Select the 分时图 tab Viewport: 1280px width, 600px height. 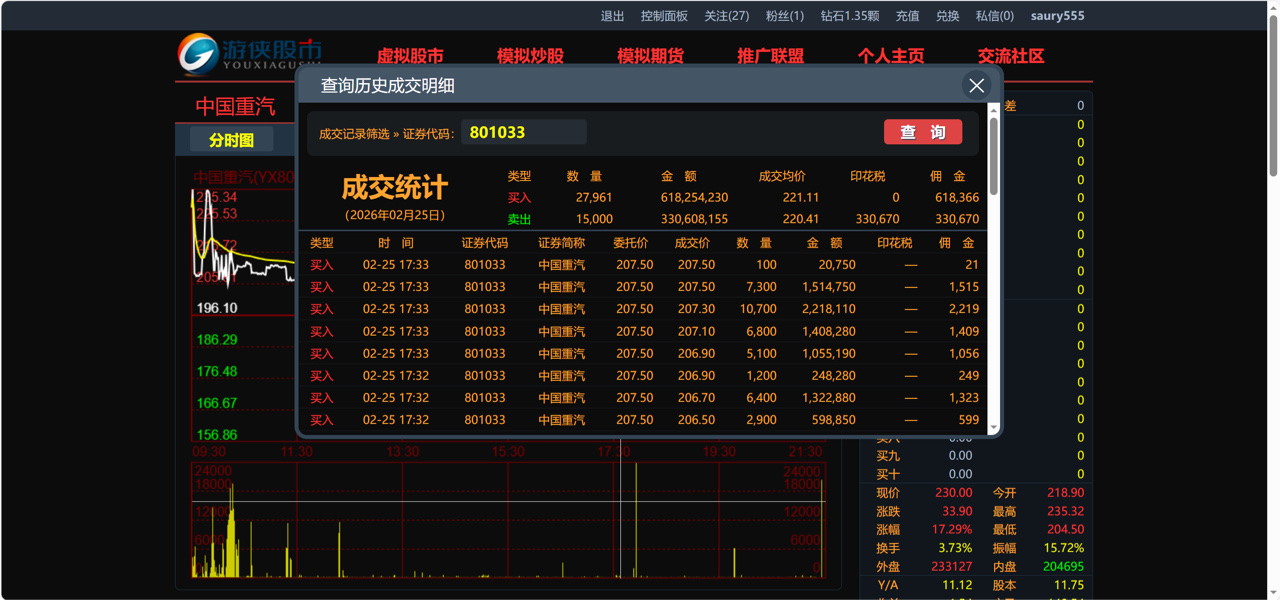point(231,140)
